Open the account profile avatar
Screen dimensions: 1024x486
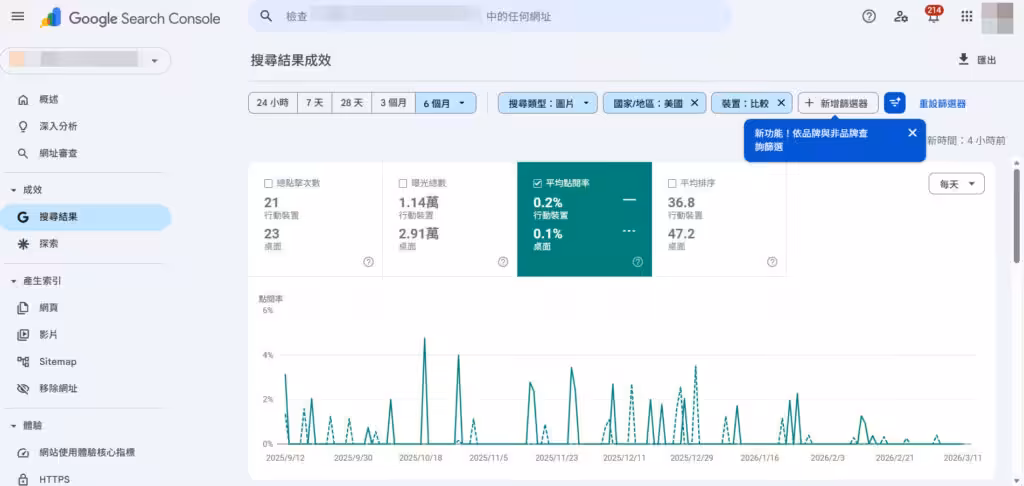point(997,17)
